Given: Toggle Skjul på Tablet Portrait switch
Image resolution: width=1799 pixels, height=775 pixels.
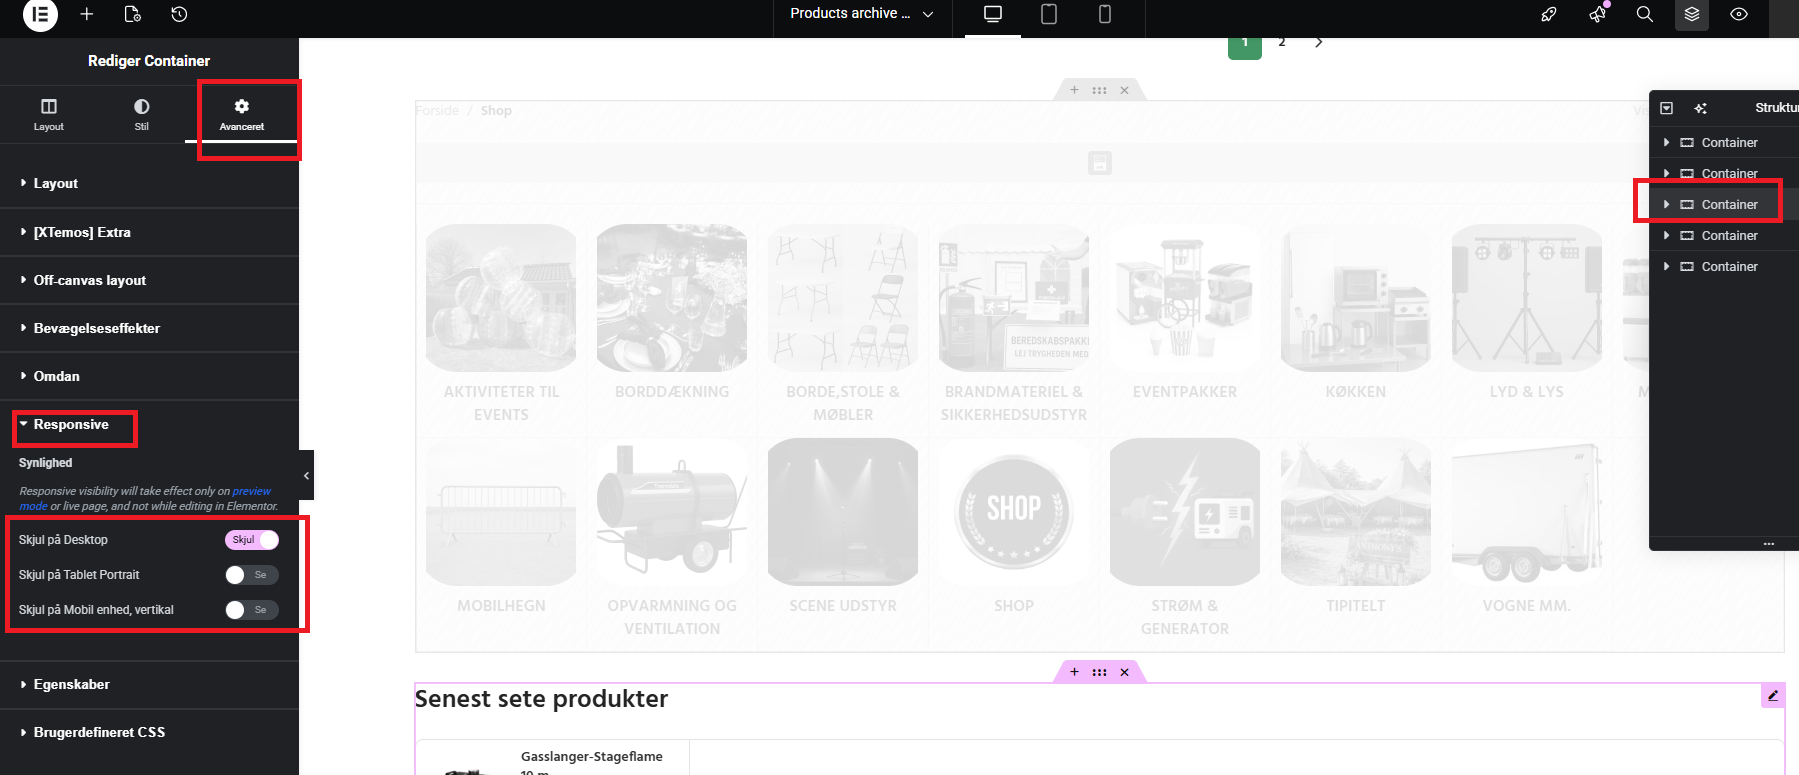Looking at the screenshot, I should point(252,575).
